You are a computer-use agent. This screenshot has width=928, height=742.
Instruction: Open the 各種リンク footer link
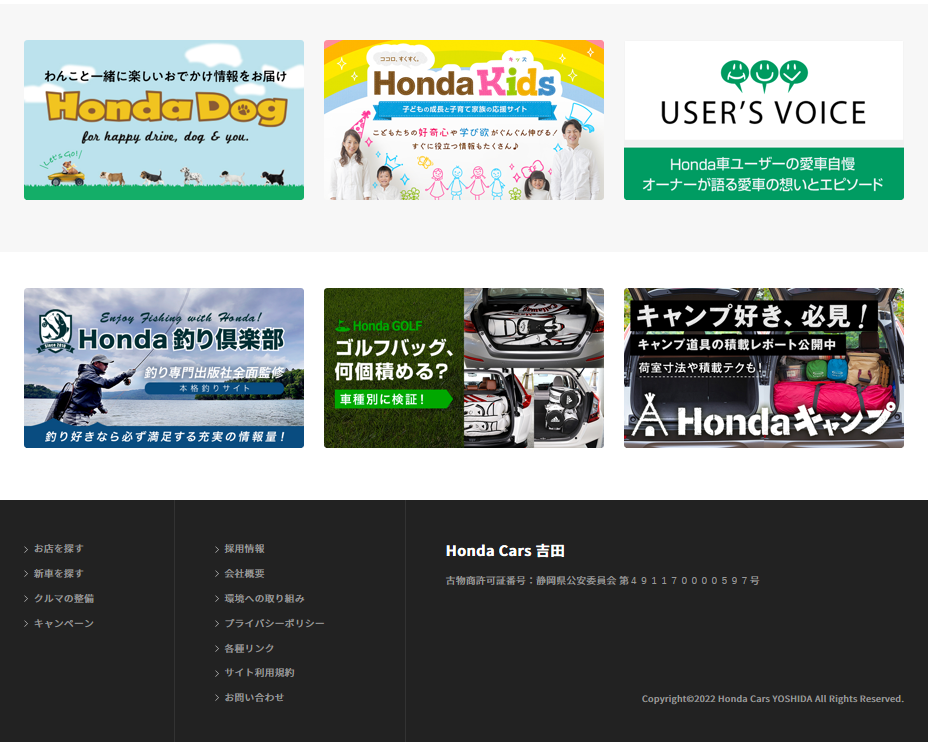(249, 649)
